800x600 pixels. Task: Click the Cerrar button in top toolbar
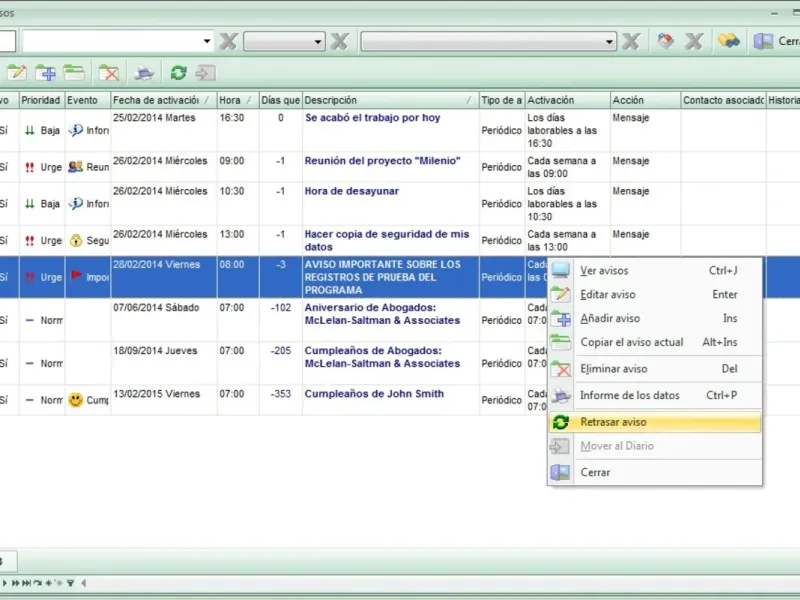point(777,41)
